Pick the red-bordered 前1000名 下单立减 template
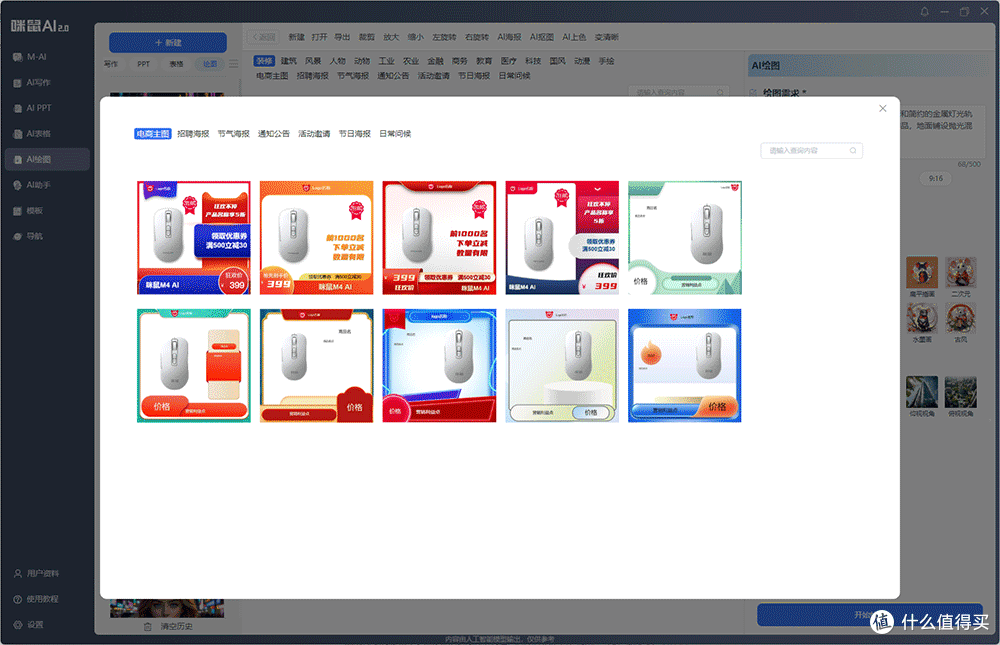Image resolution: width=1000 pixels, height=645 pixels. click(439, 237)
